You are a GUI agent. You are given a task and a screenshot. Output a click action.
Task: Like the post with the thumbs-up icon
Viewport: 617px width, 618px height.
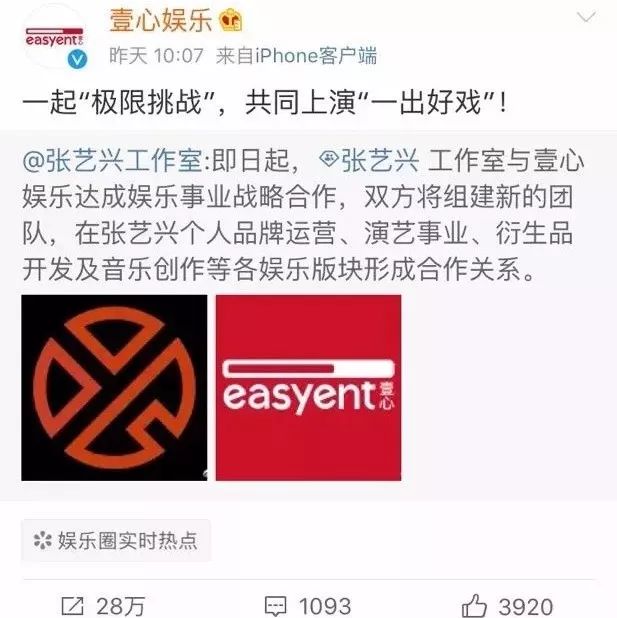(474, 605)
